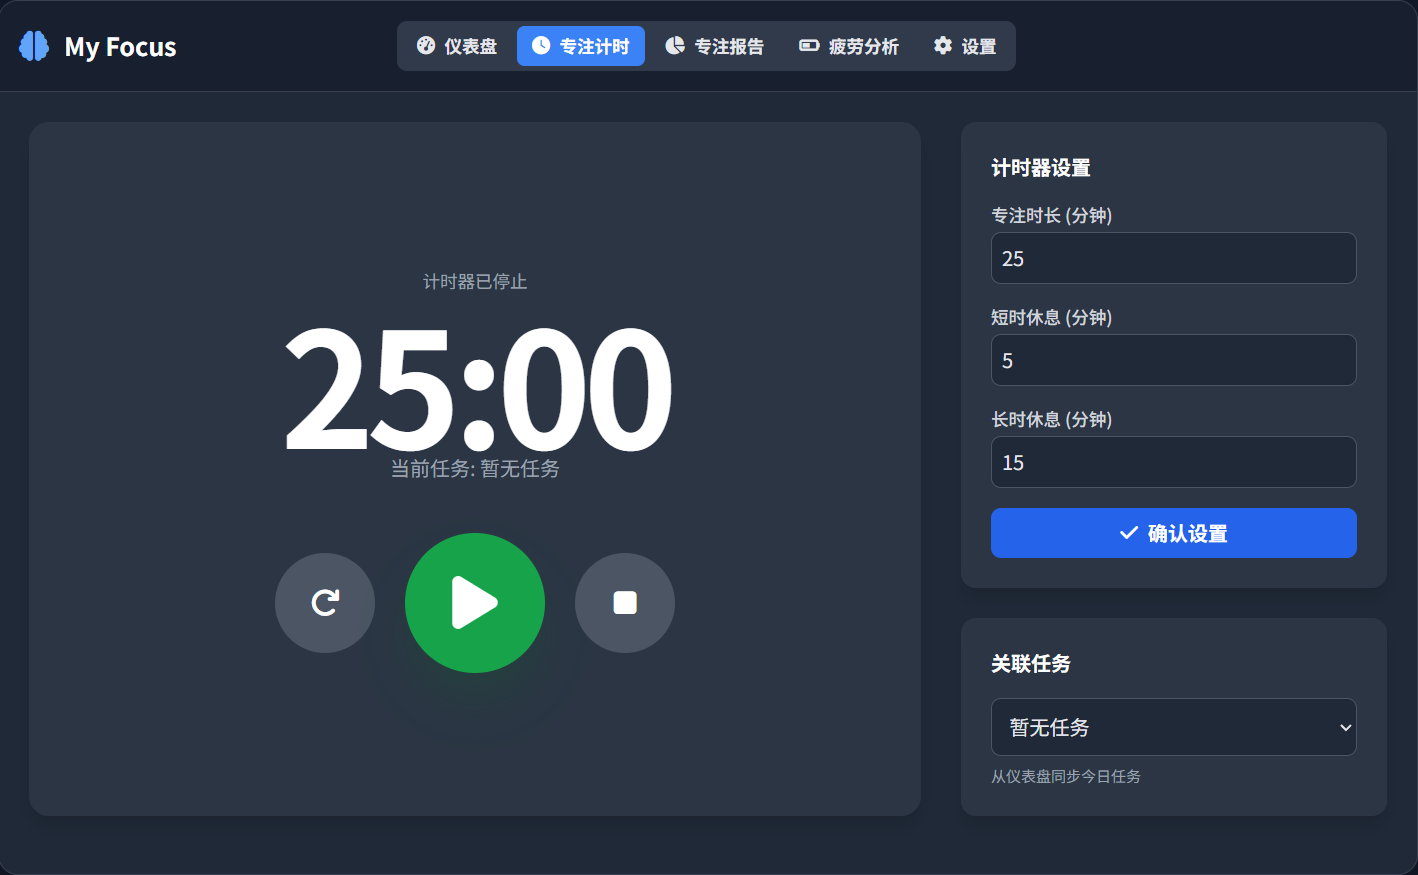Screen dimensions: 1418x875
Task: Open the 设置 settings tab
Action: click(965, 46)
